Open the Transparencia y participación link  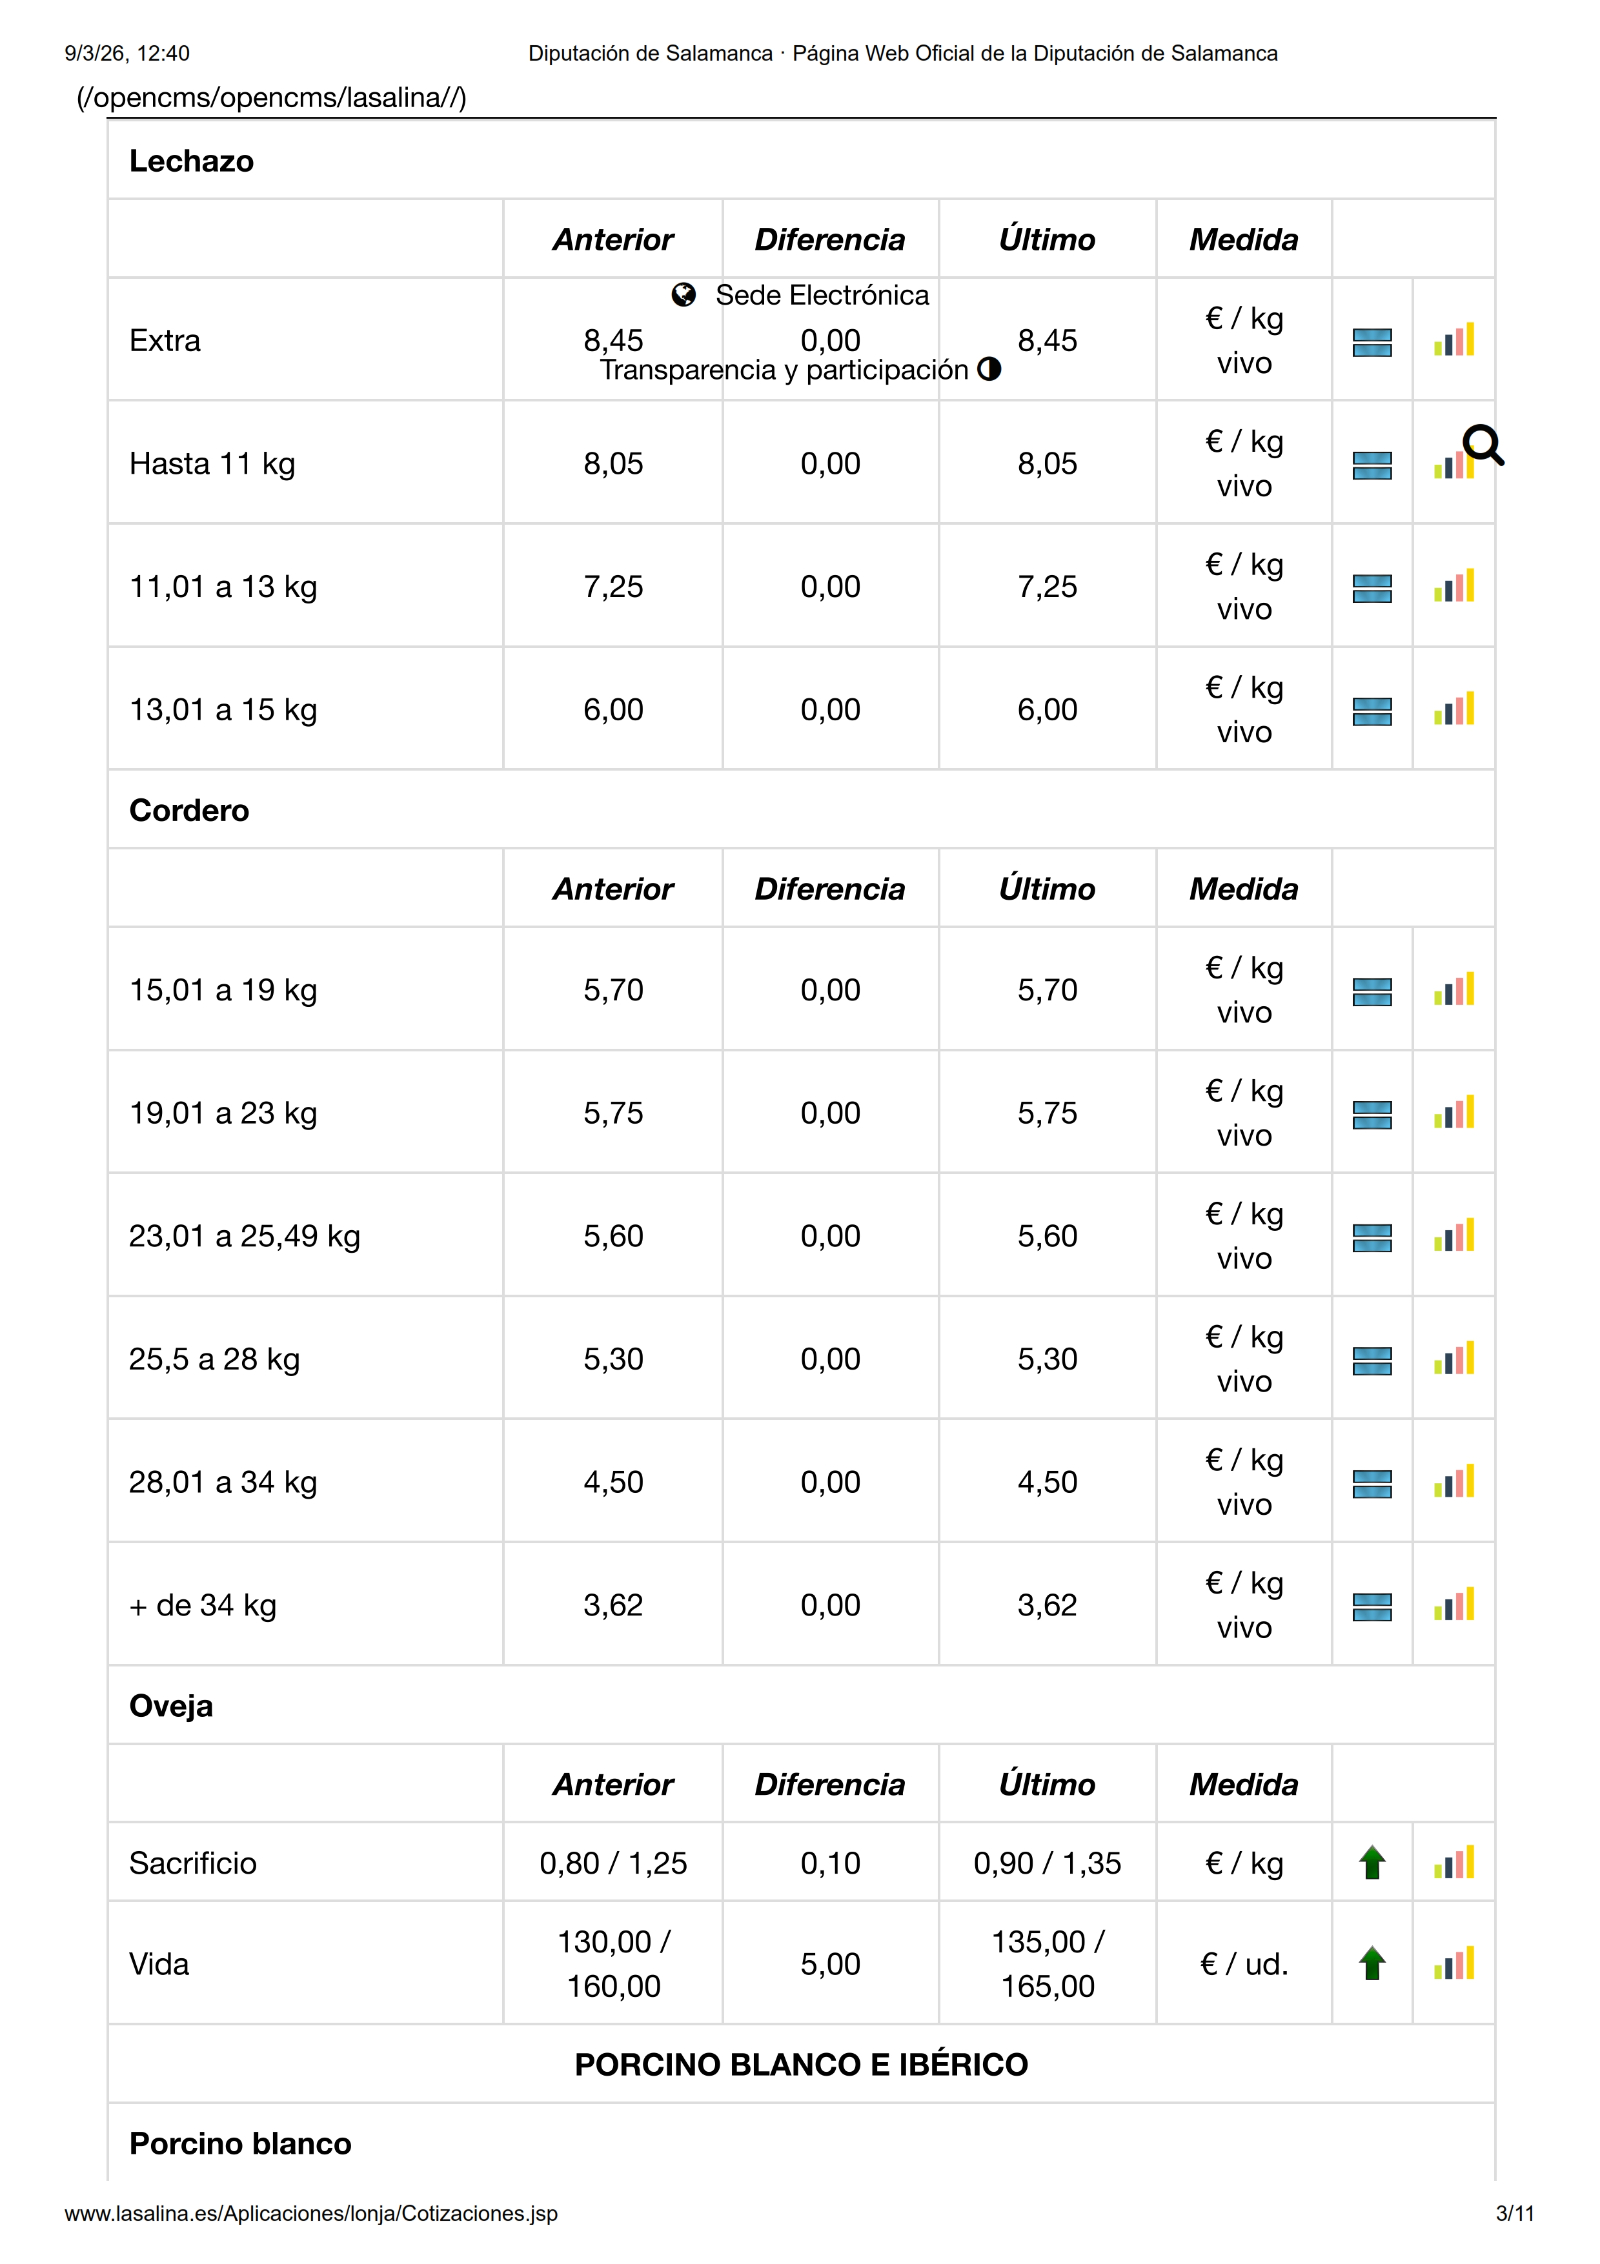pyautogui.click(x=784, y=370)
